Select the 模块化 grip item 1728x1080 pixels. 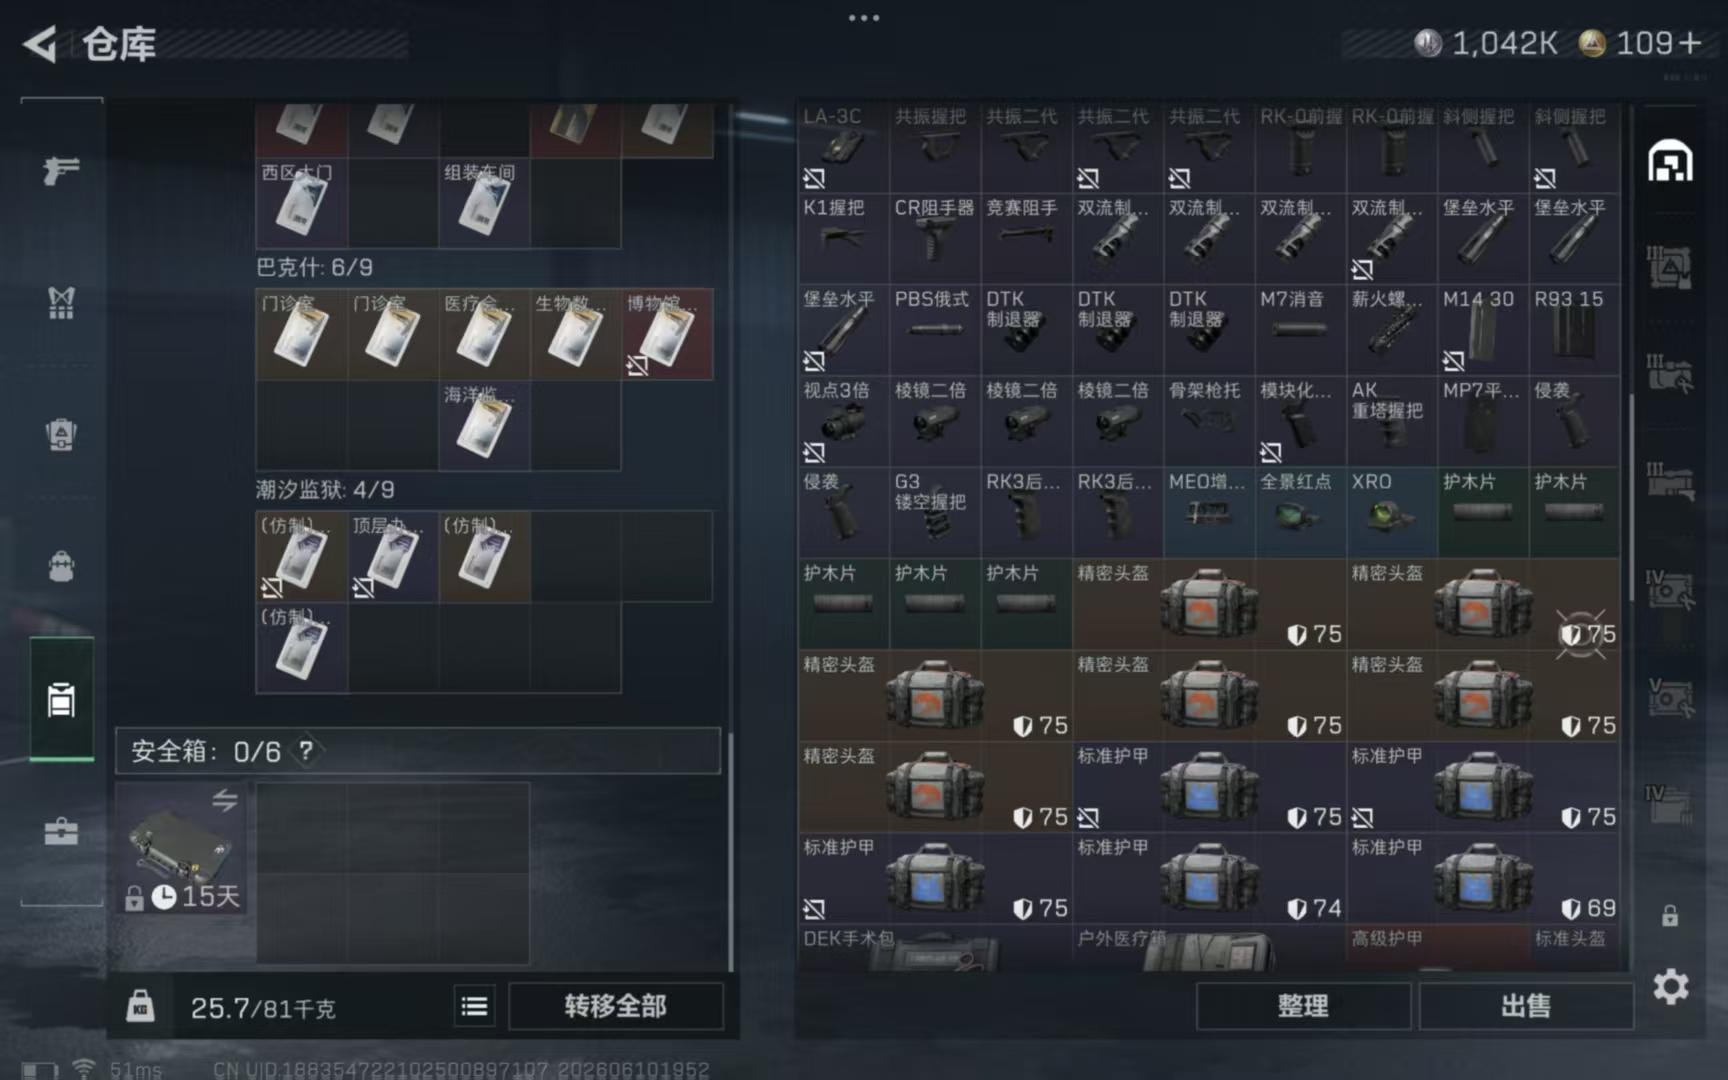1300,422
